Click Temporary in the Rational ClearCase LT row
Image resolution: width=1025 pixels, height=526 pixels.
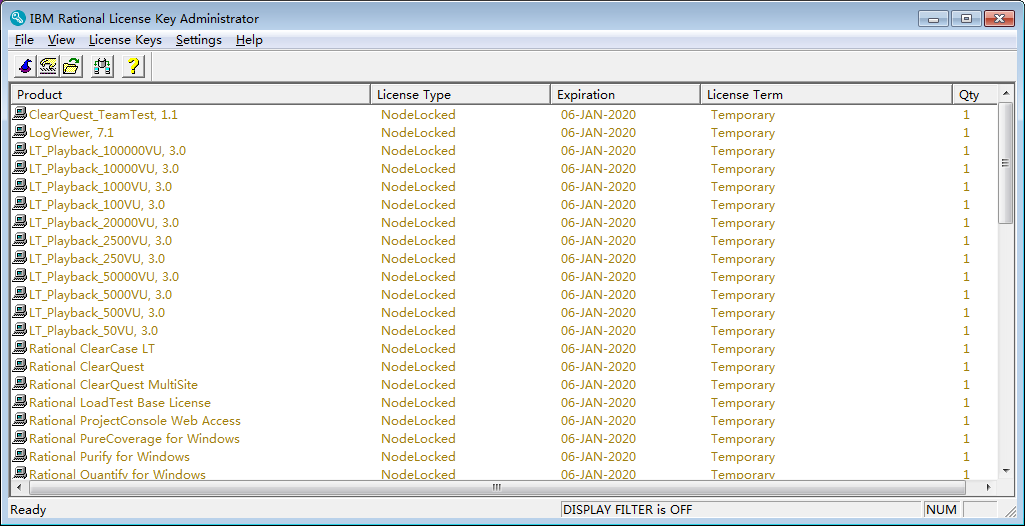(743, 348)
